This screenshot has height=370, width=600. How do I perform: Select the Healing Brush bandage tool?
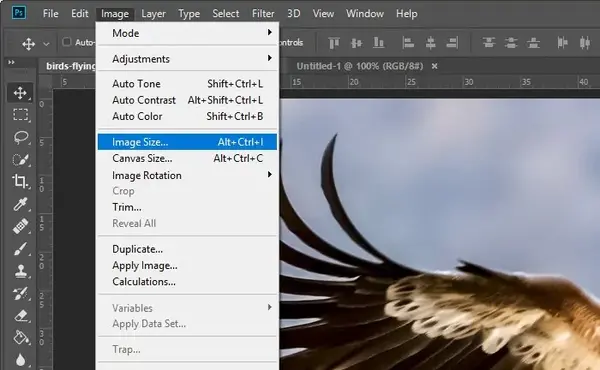pyautogui.click(x=20, y=226)
